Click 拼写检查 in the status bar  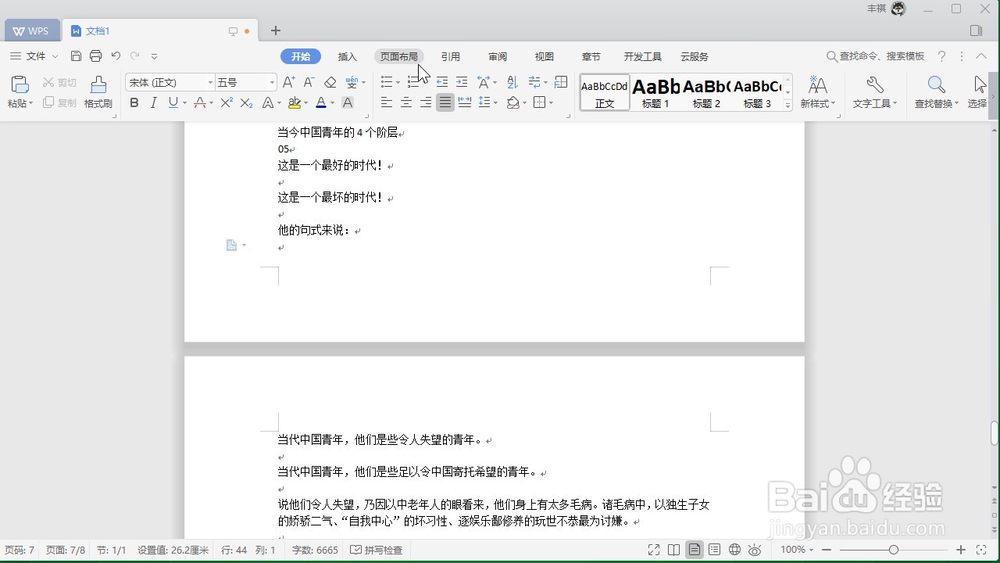tap(376, 550)
